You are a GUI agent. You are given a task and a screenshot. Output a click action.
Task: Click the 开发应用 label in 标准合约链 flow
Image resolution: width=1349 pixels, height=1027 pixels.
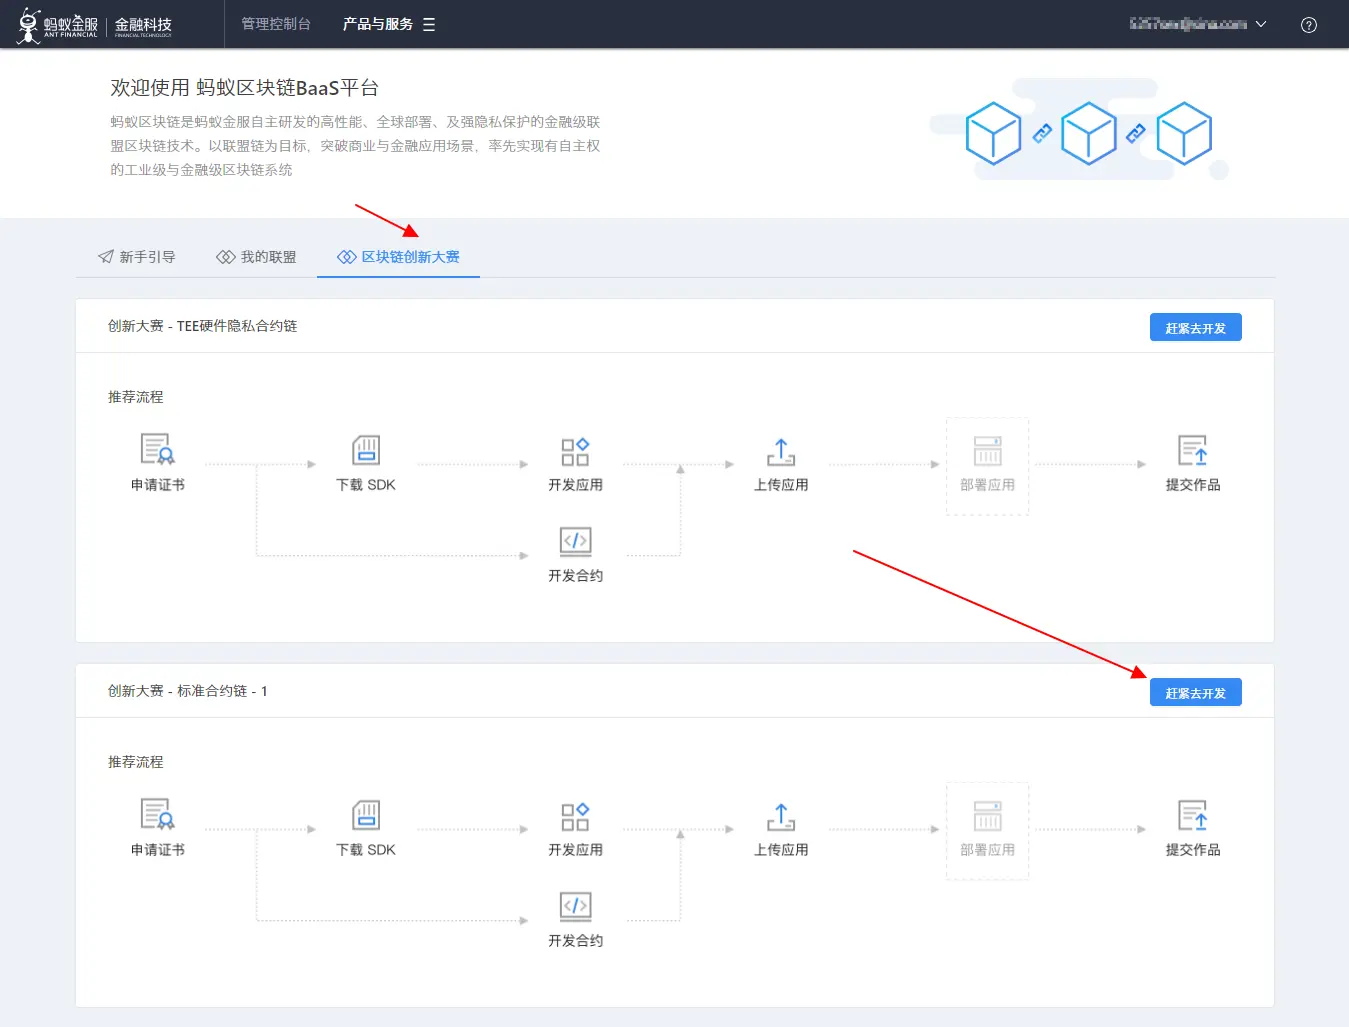[x=575, y=850]
